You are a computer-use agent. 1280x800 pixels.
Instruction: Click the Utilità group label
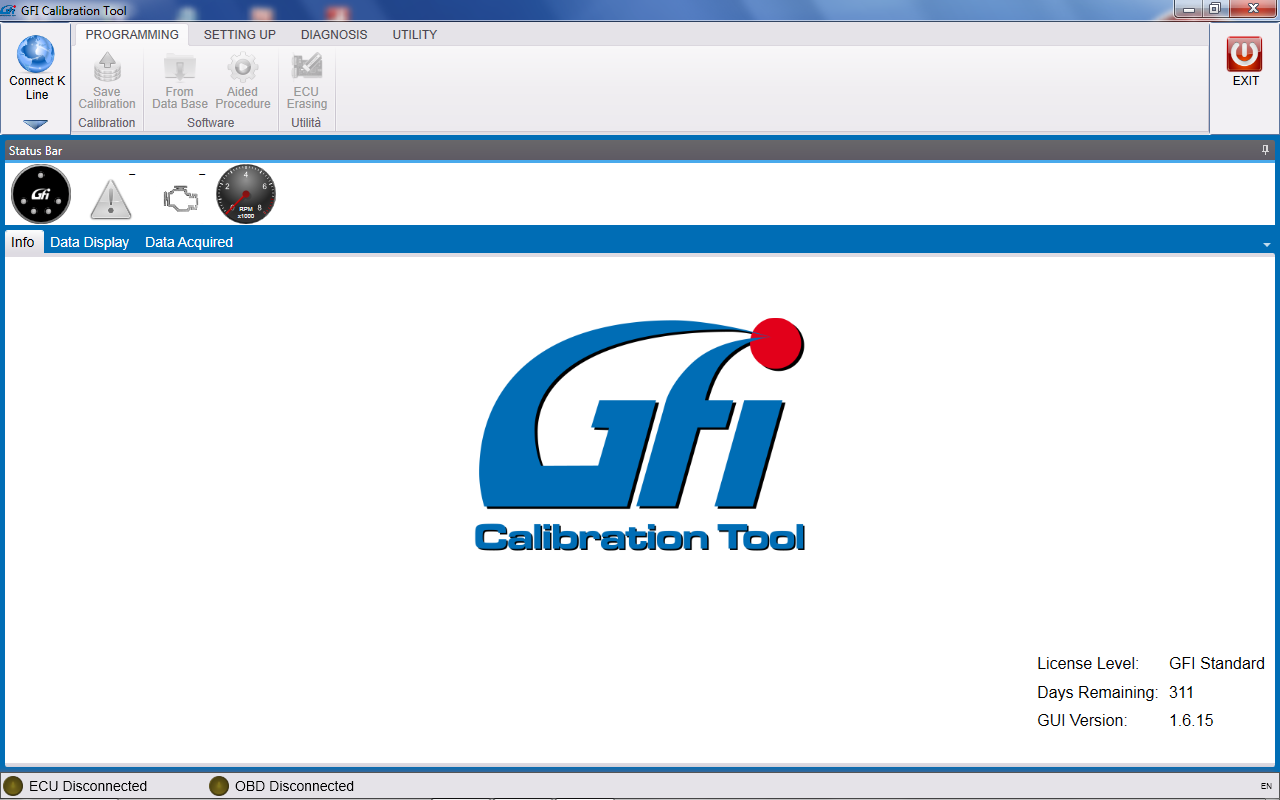[306, 123]
